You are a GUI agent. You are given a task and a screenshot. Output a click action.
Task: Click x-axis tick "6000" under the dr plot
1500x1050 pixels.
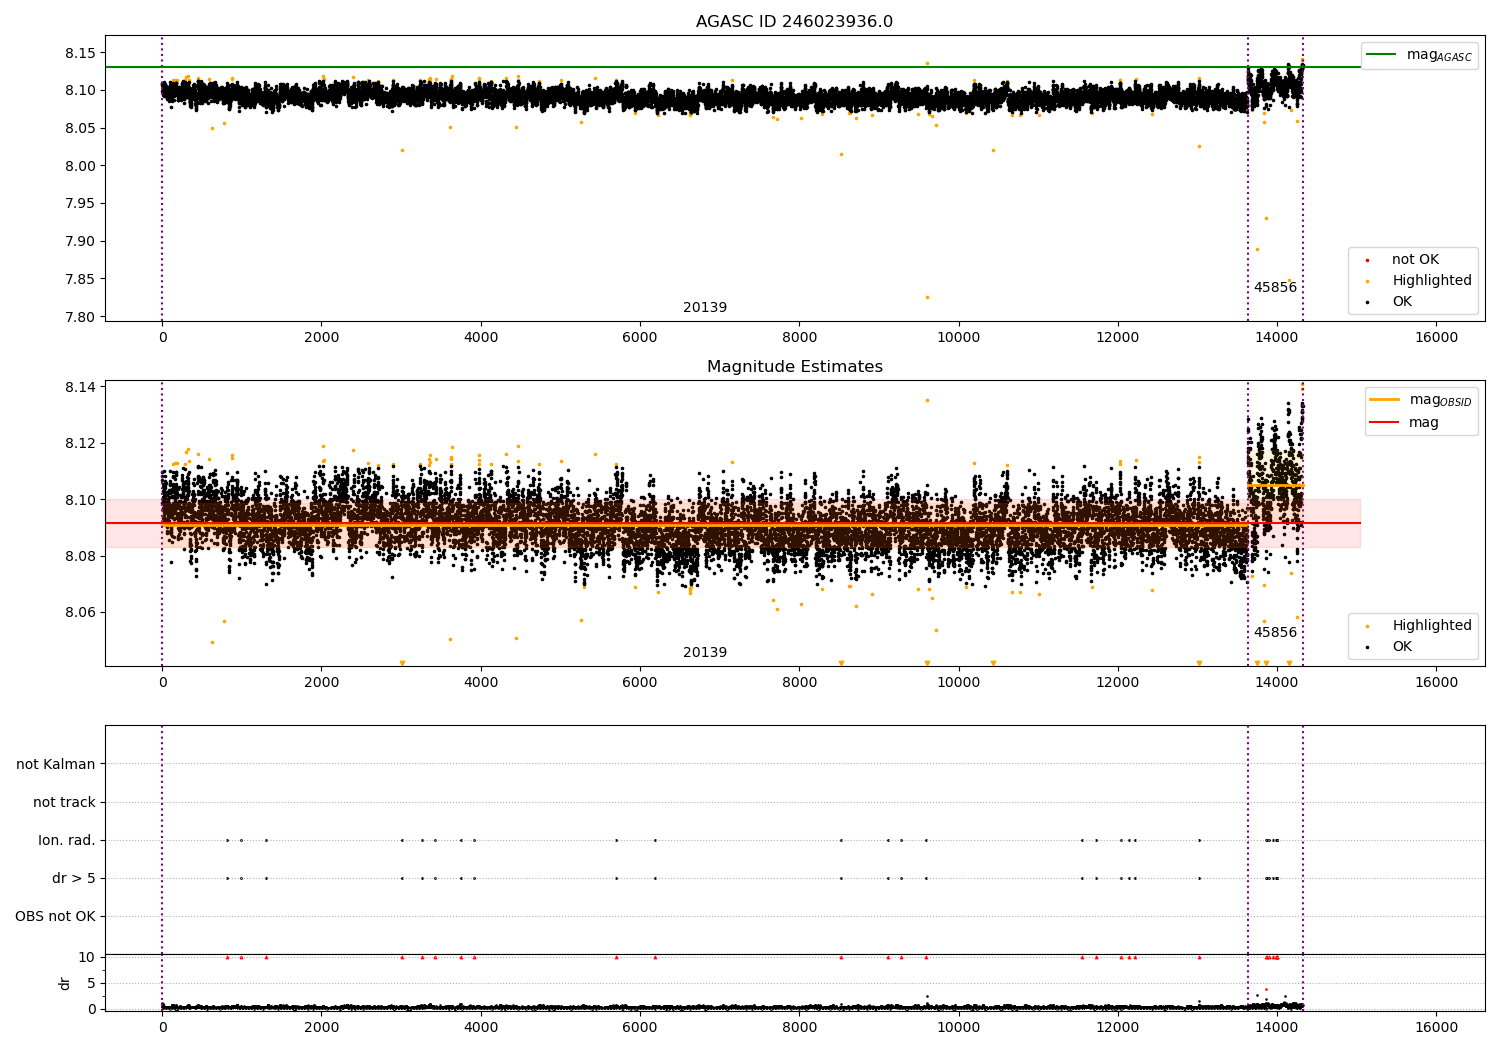(640, 1028)
